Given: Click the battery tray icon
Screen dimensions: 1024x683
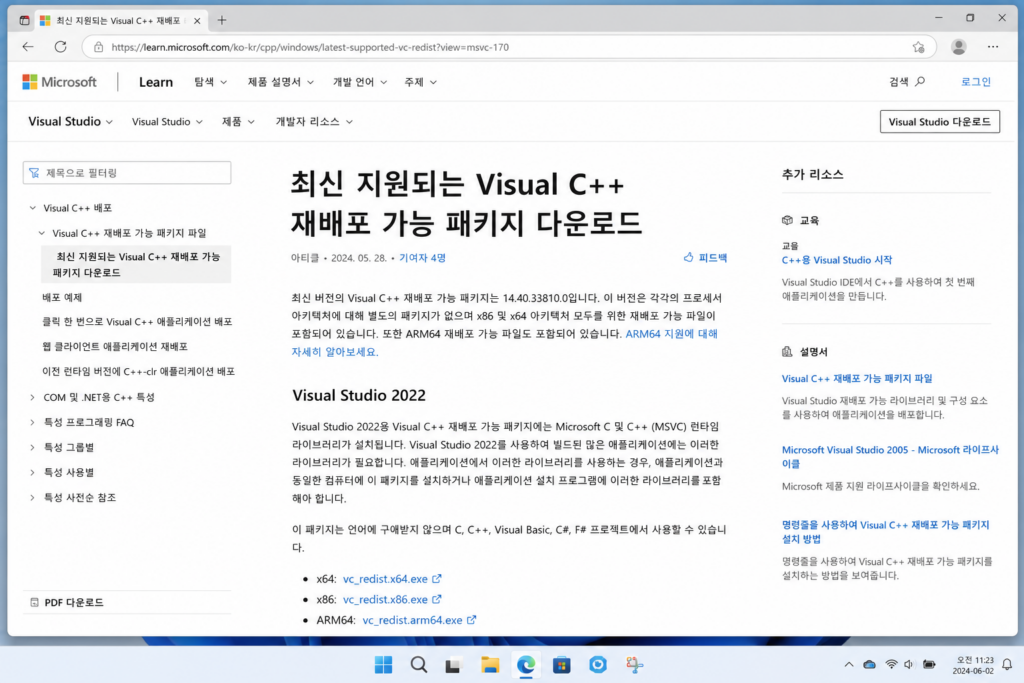Looking at the screenshot, I should [929, 665].
